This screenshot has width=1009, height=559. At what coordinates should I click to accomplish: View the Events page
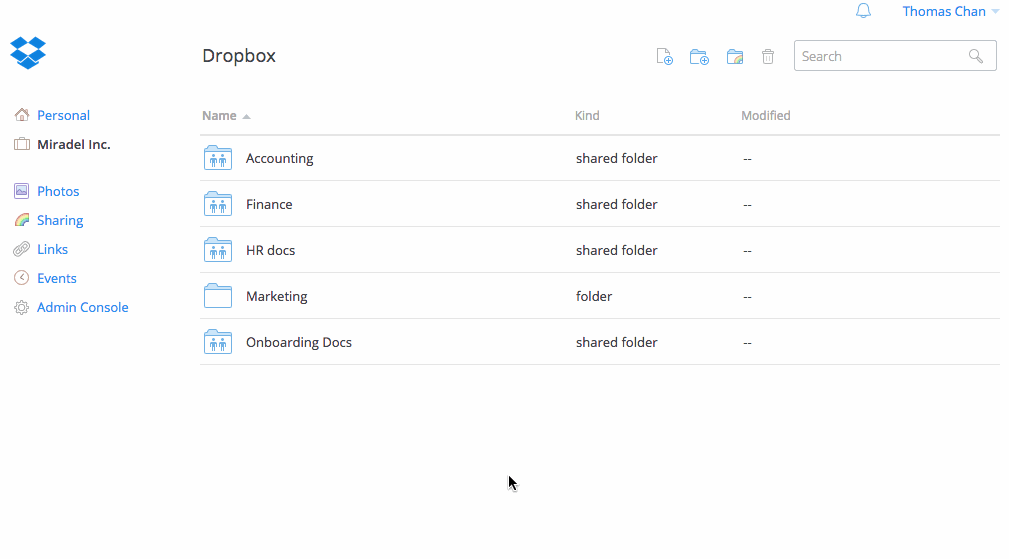pos(57,278)
